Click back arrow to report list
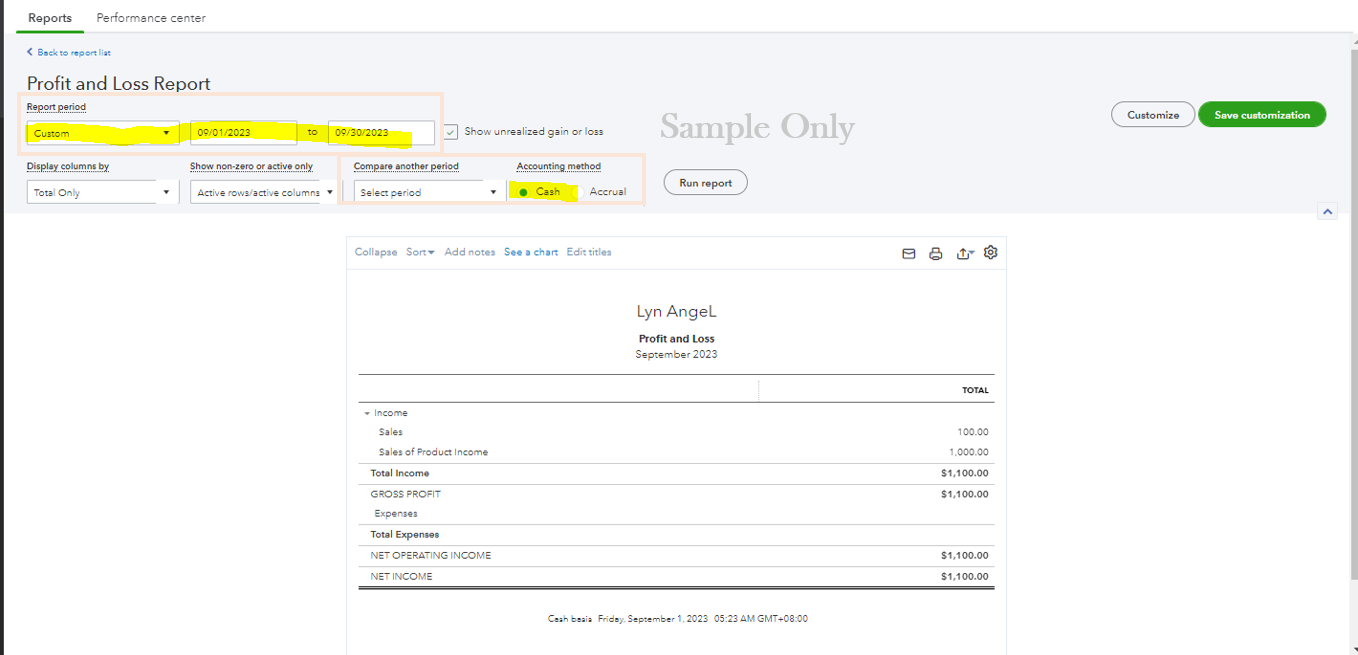 [30, 52]
